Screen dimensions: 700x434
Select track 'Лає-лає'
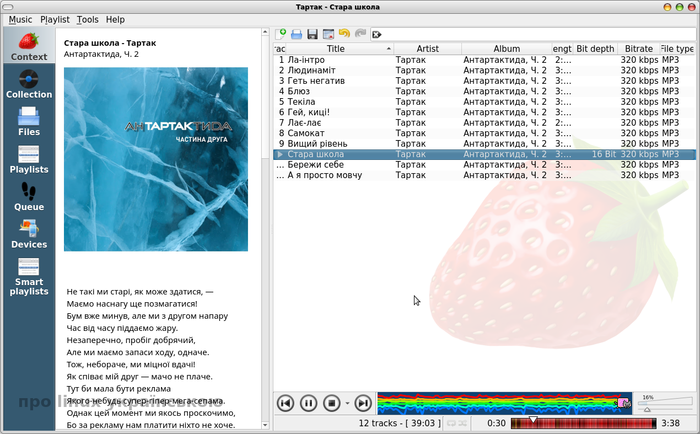point(484,123)
